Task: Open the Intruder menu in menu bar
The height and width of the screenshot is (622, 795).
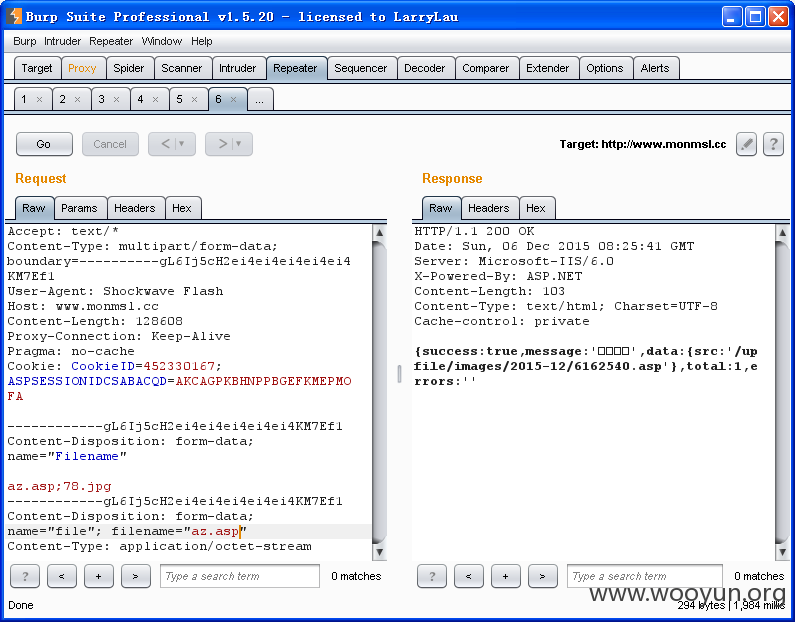Action: coord(62,42)
